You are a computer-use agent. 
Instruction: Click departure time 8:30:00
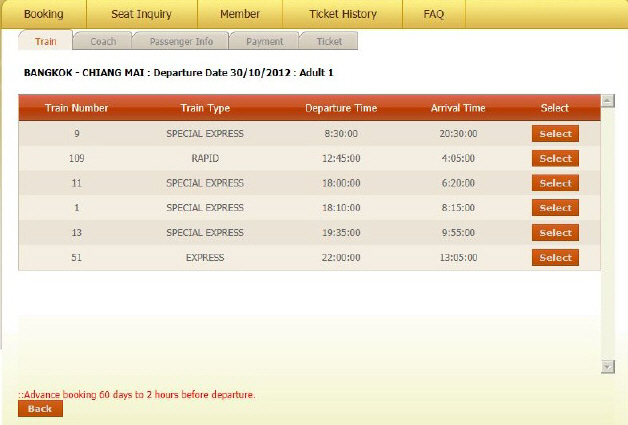tap(341, 133)
